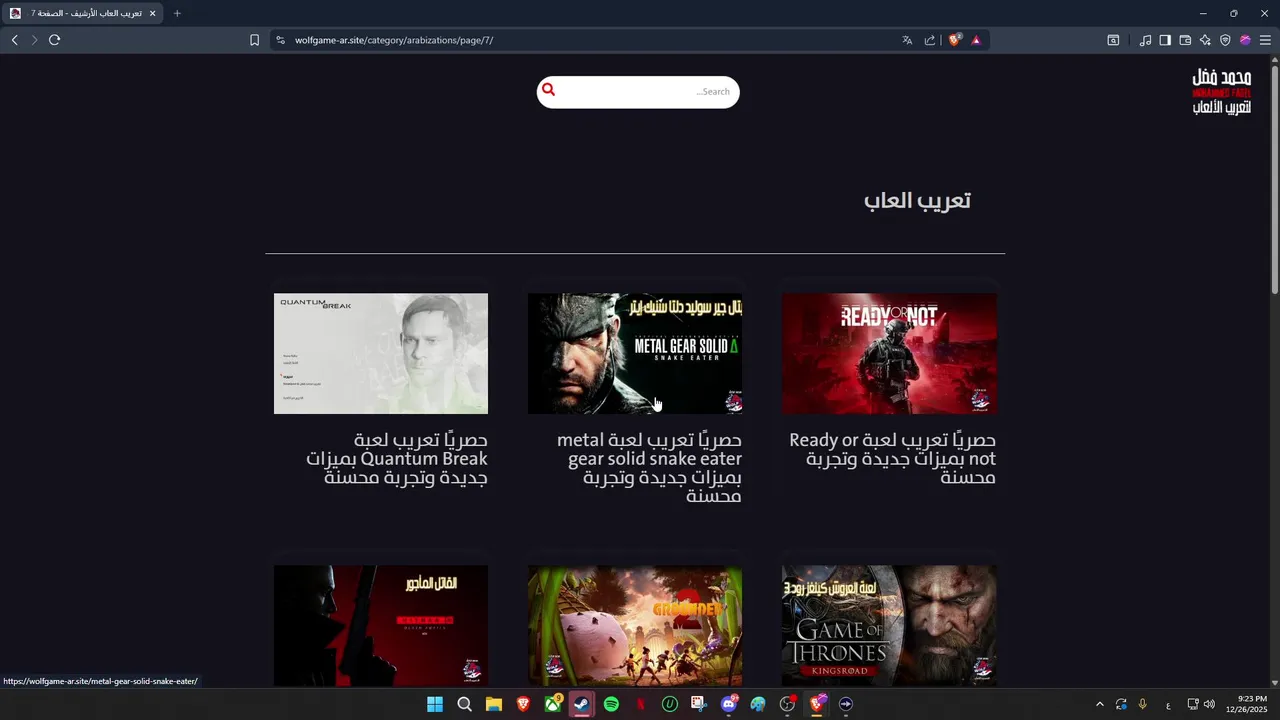The image size is (1280, 720).
Task: Open the Quantum Break article title link
Action: click(397, 459)
